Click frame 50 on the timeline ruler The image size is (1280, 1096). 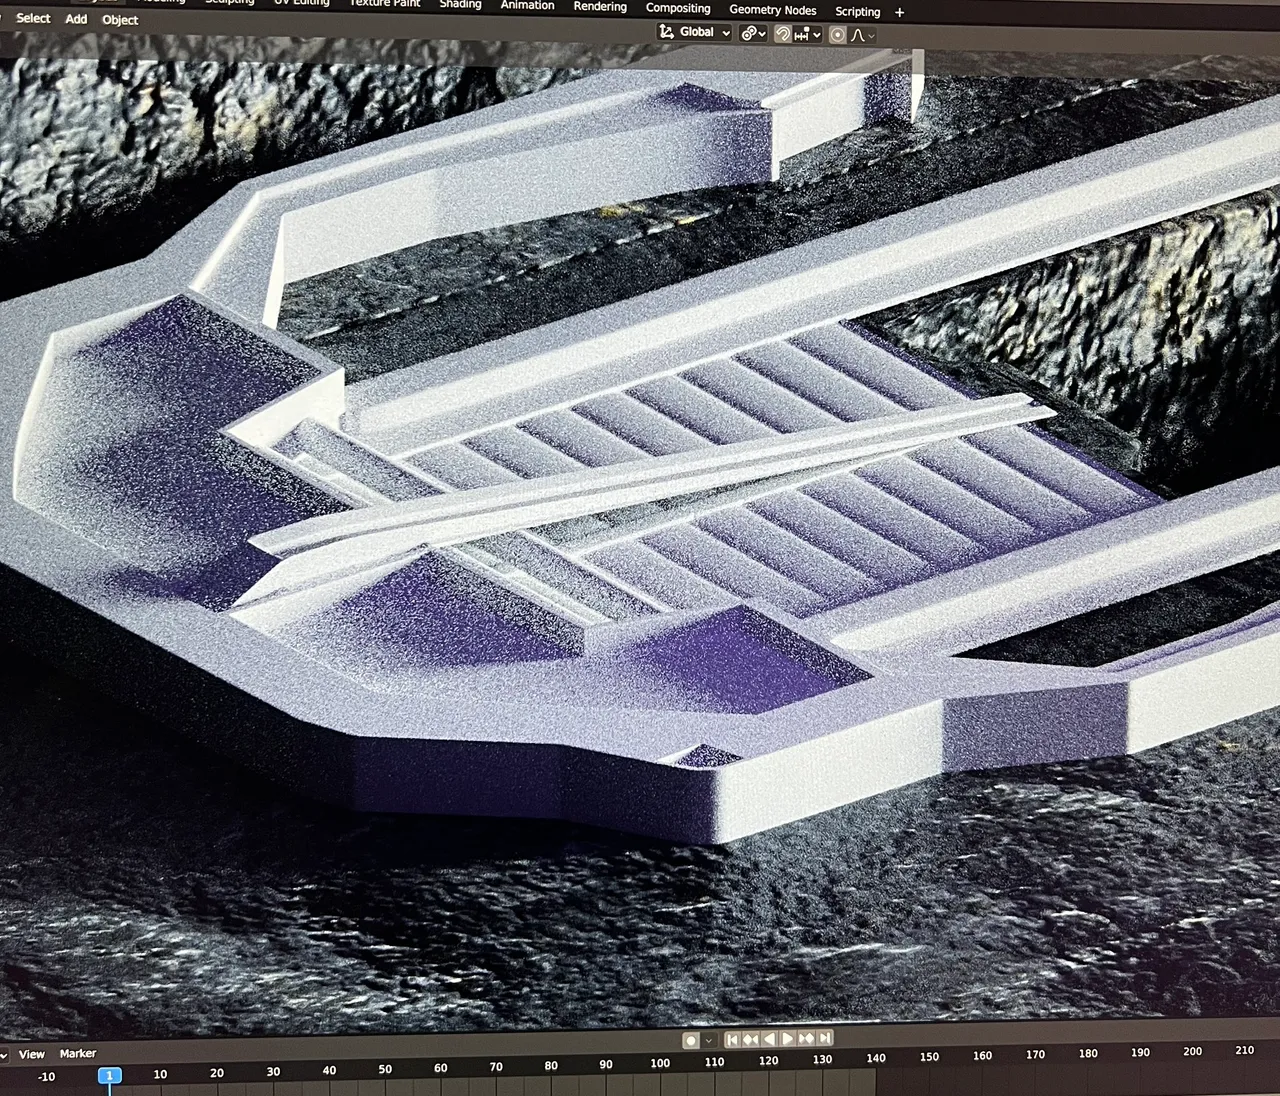[385, 1069]
